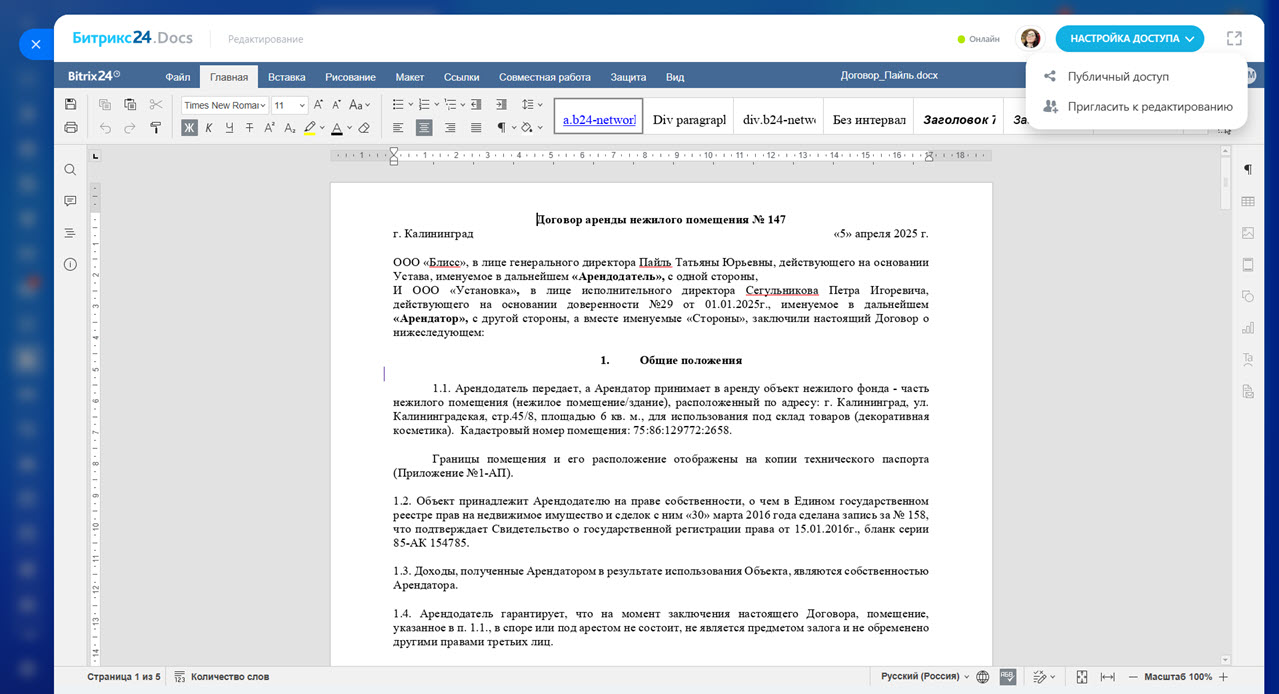1279x694 pixels.
Task: Fit page to width in status bar
Action: click(x=1107, y=677)
